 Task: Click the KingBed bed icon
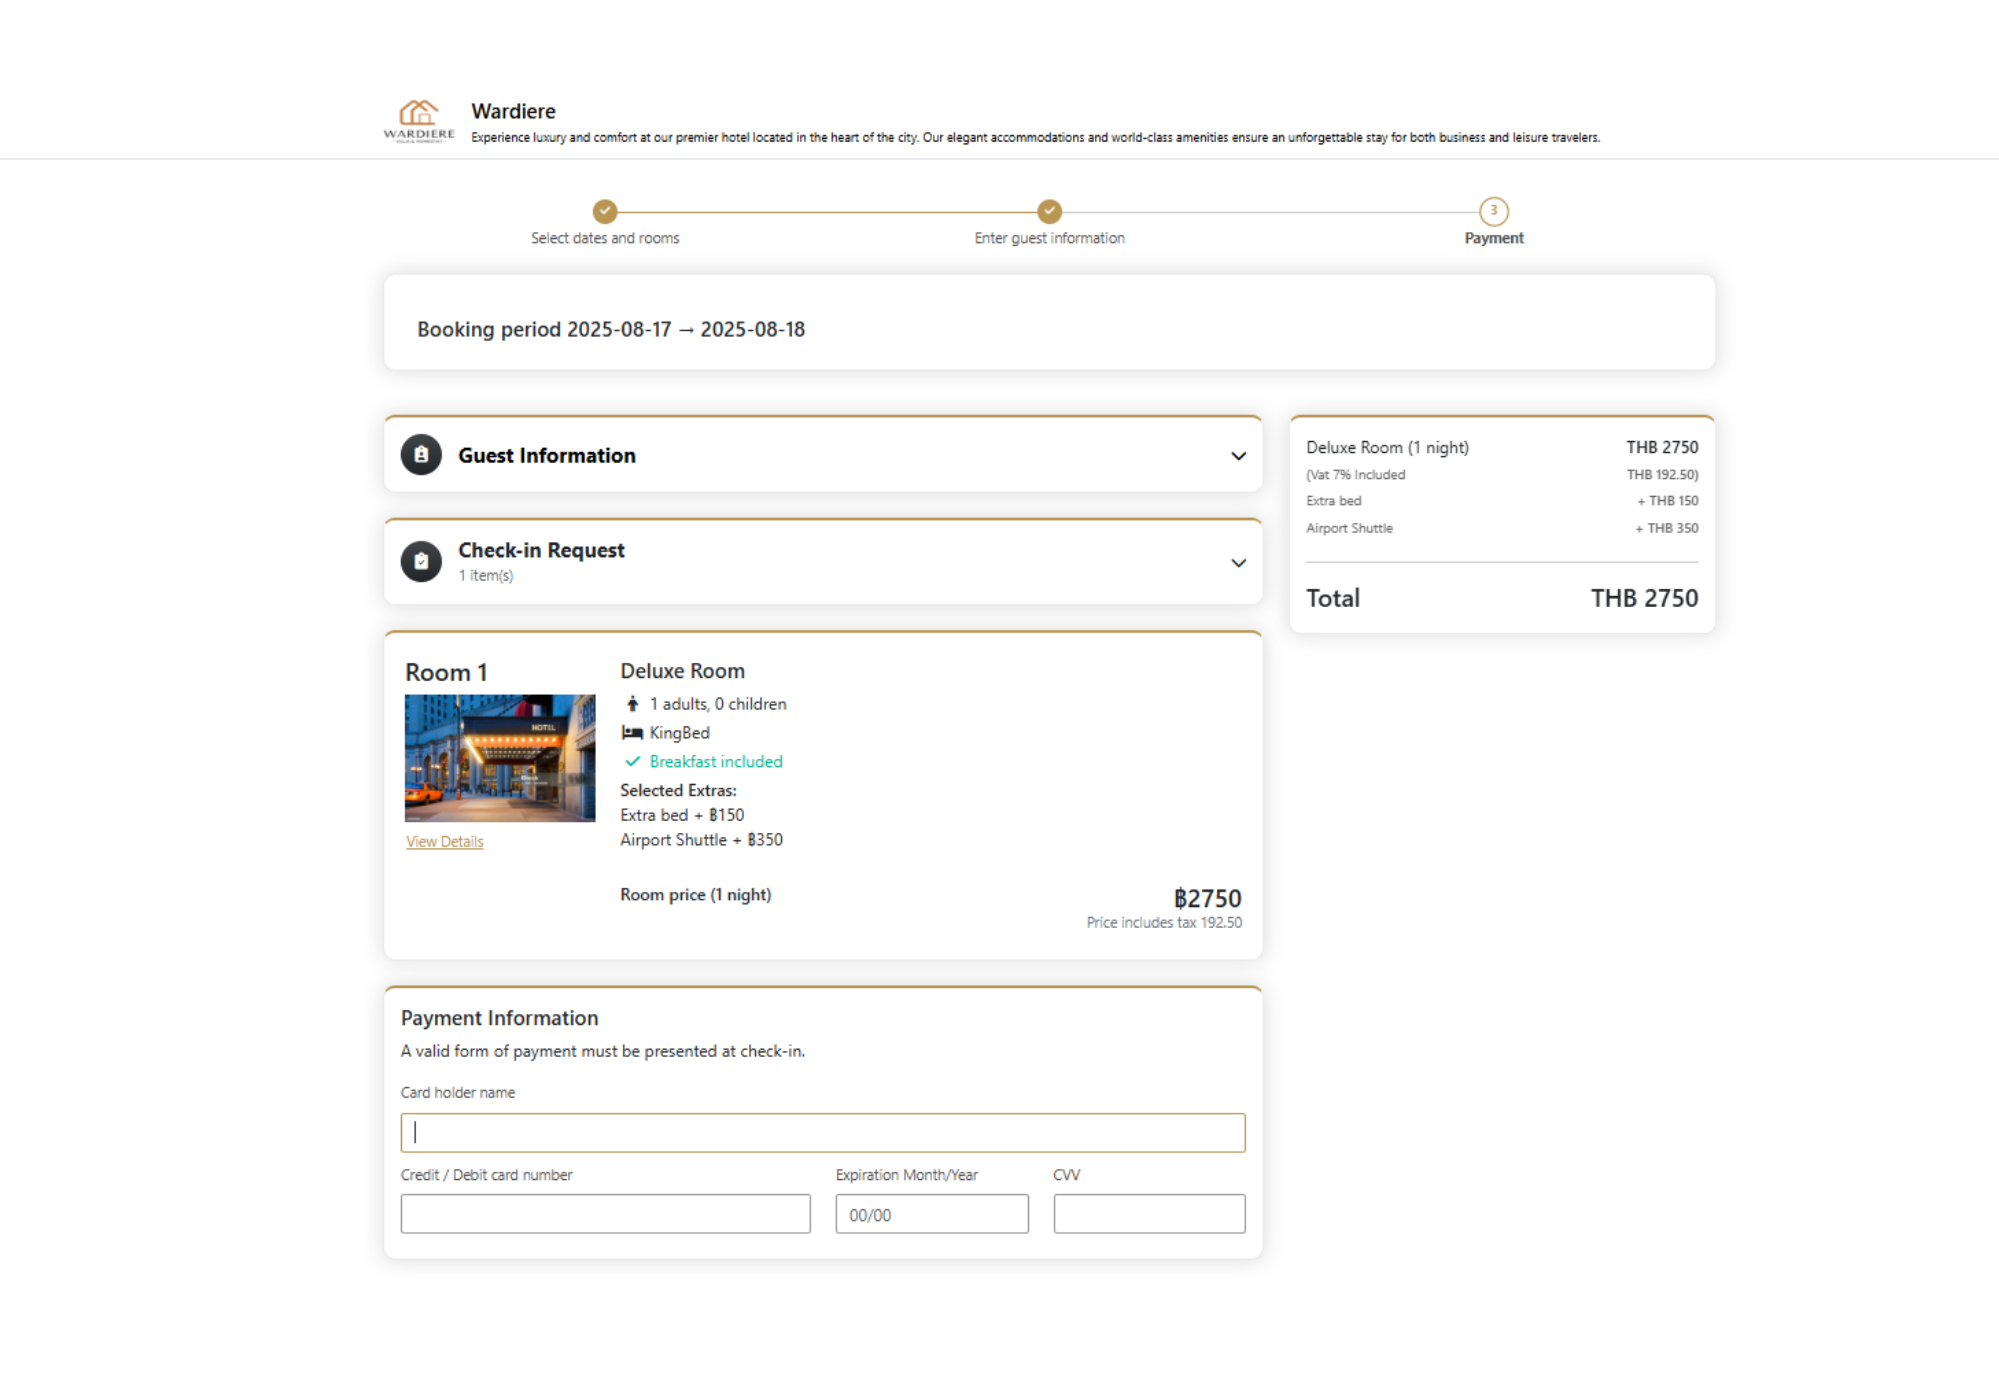click(632, 733)
